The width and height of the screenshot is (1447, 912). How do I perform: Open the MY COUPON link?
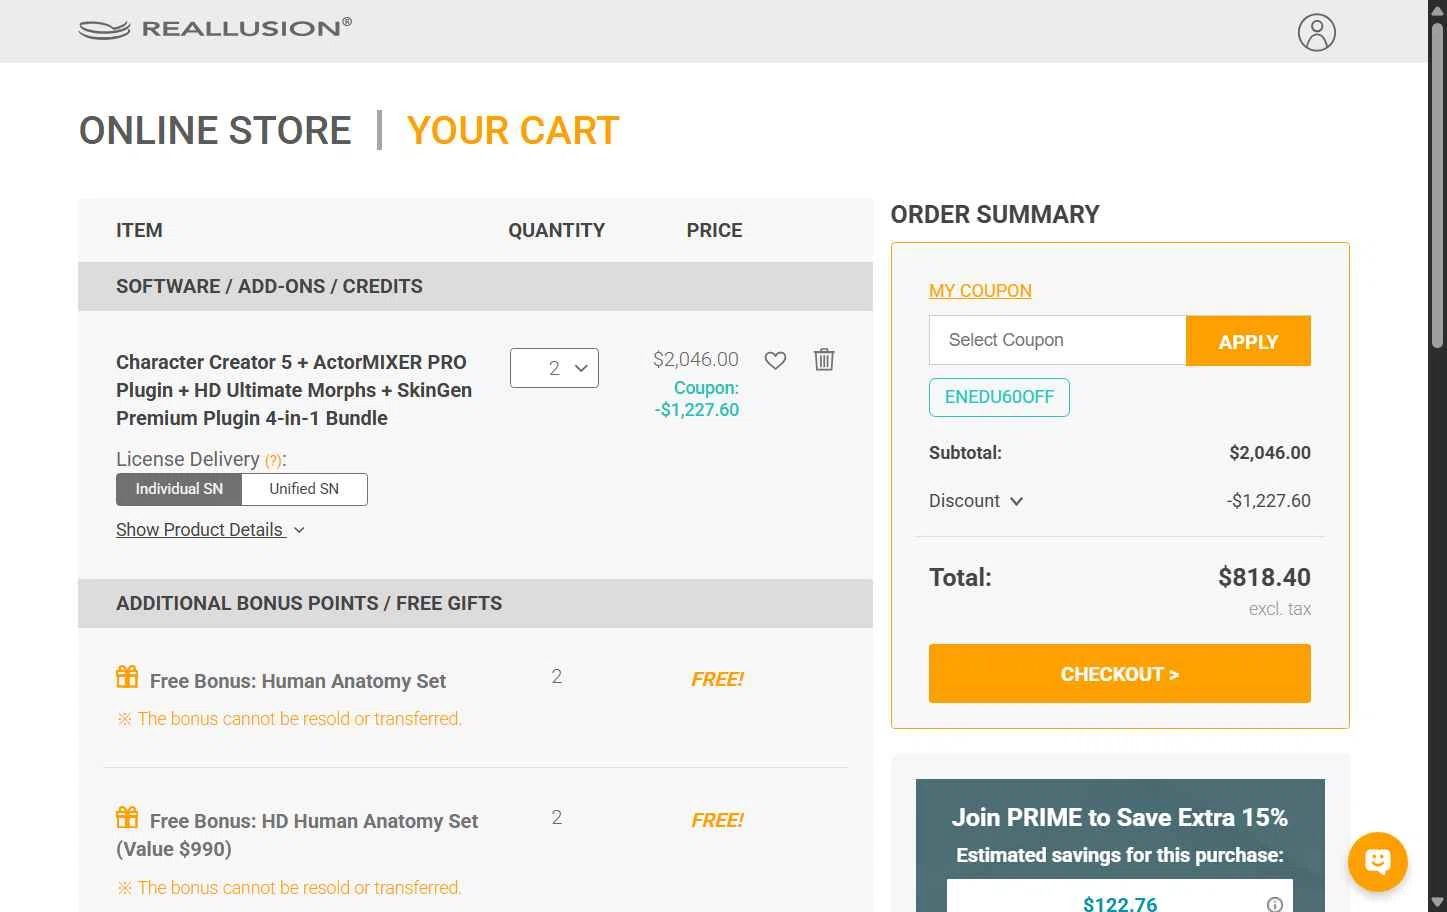[980, 291]
